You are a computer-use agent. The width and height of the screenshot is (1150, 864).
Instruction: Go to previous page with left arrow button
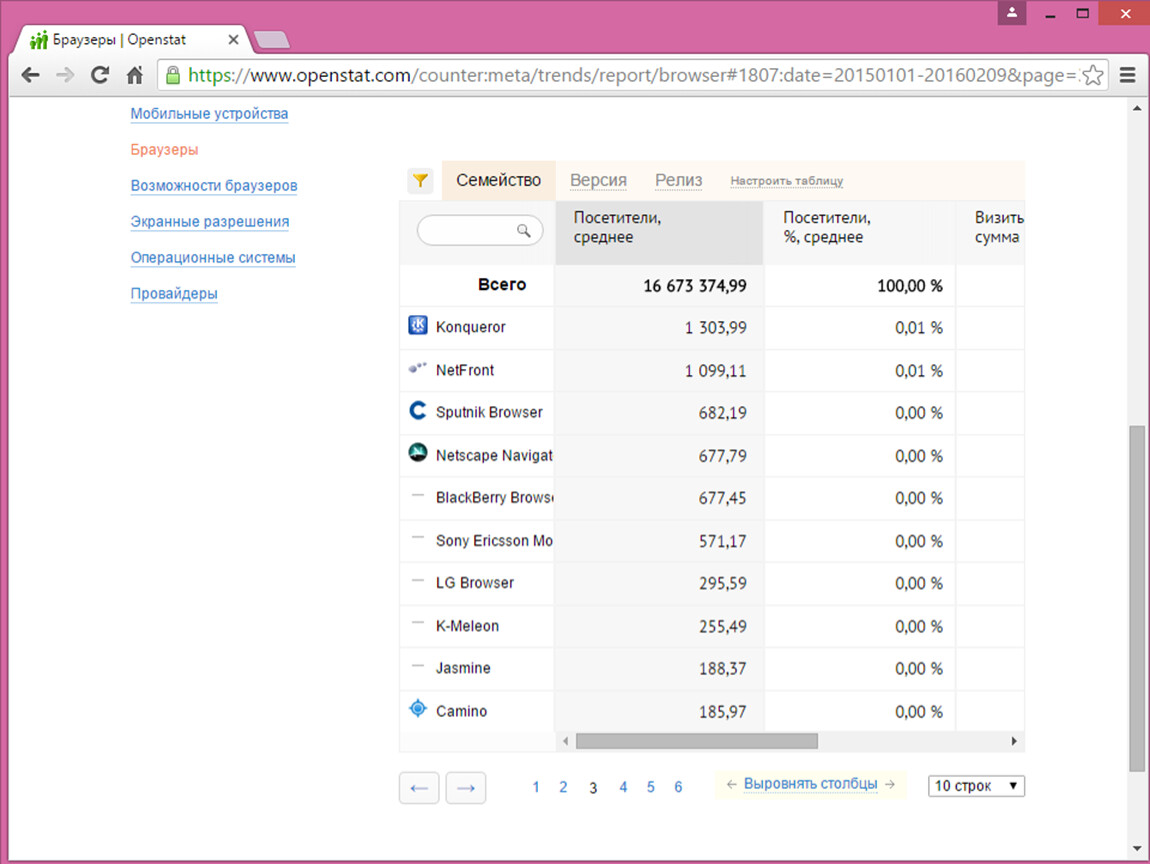tap(420, 788)
